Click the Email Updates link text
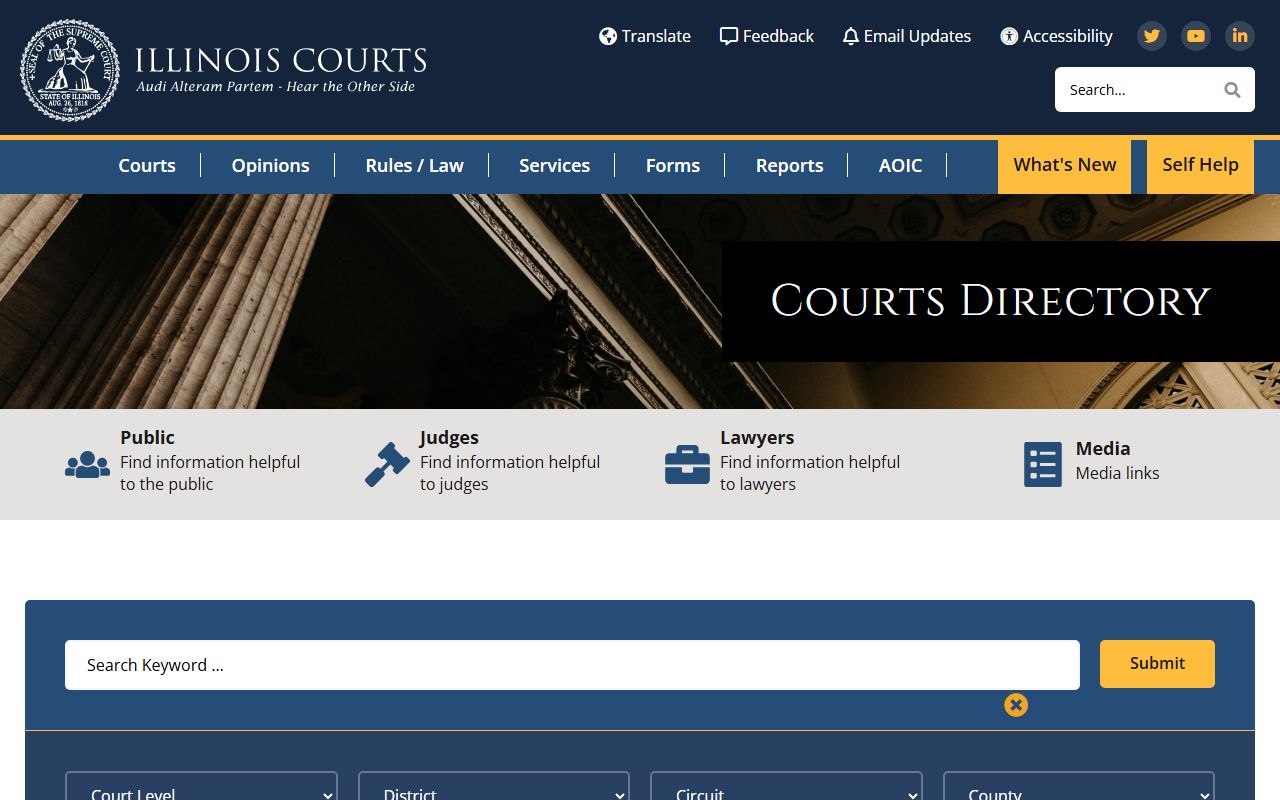This screenshot has height=800, width=1280. pyautogui.click(x=917, y=36)
